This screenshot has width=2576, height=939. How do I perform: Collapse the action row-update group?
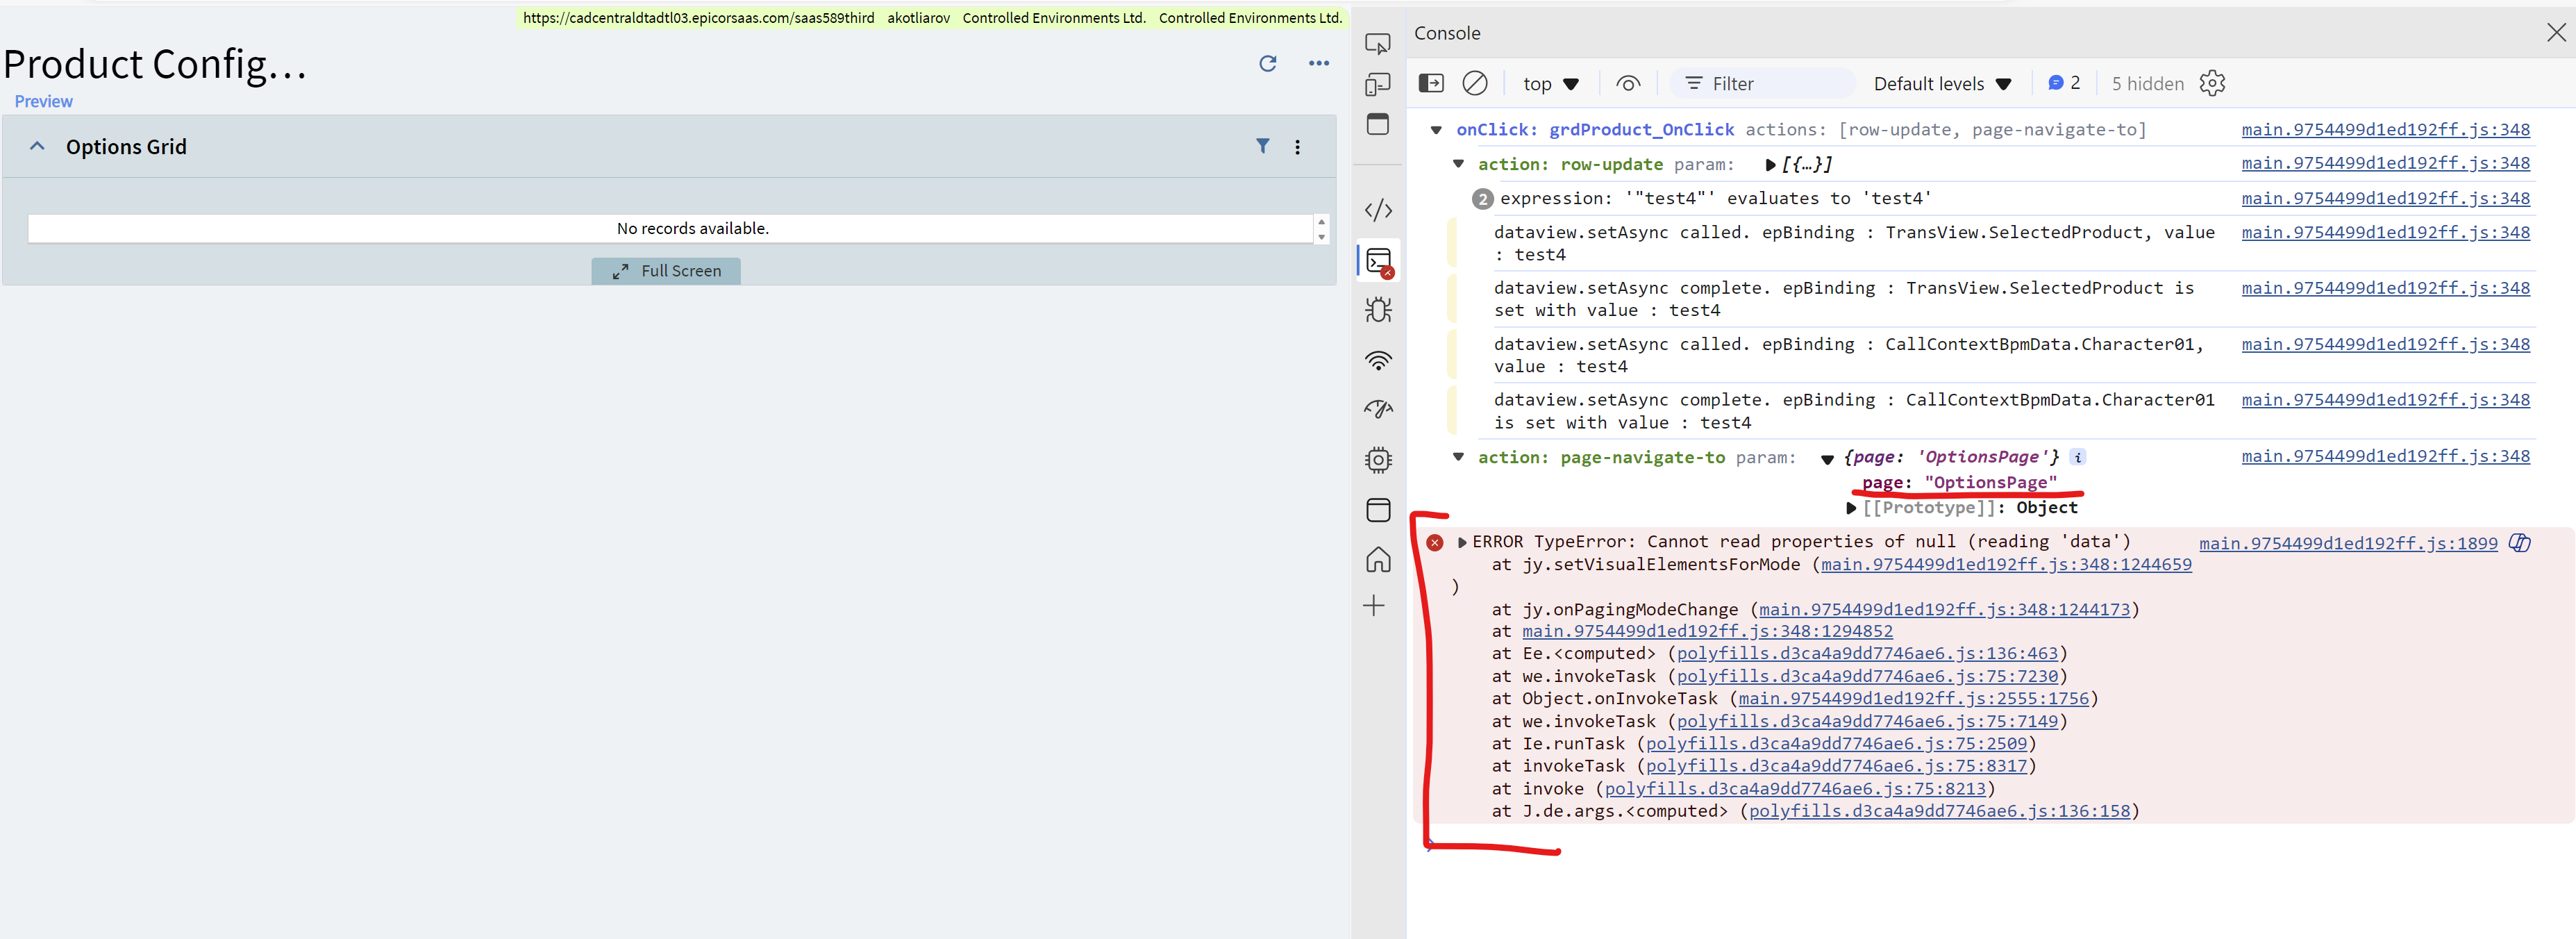(x=1458, y=164)
